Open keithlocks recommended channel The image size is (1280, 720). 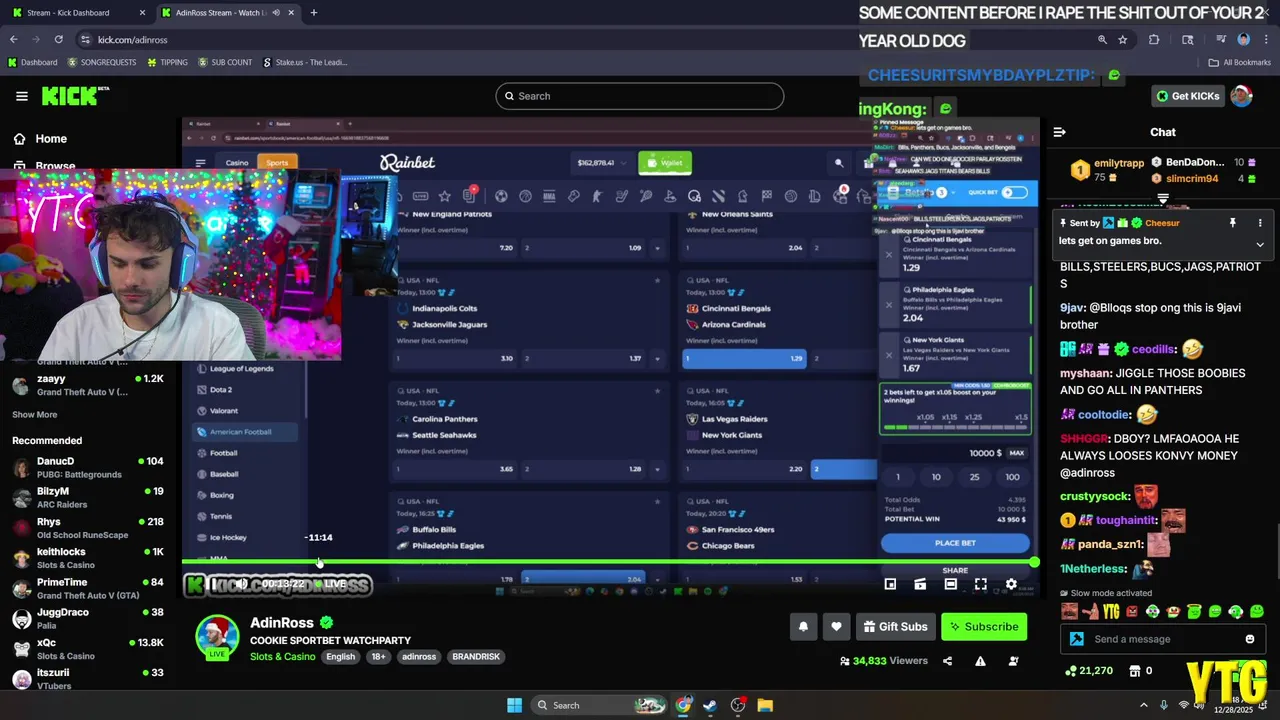pos(88,558)
